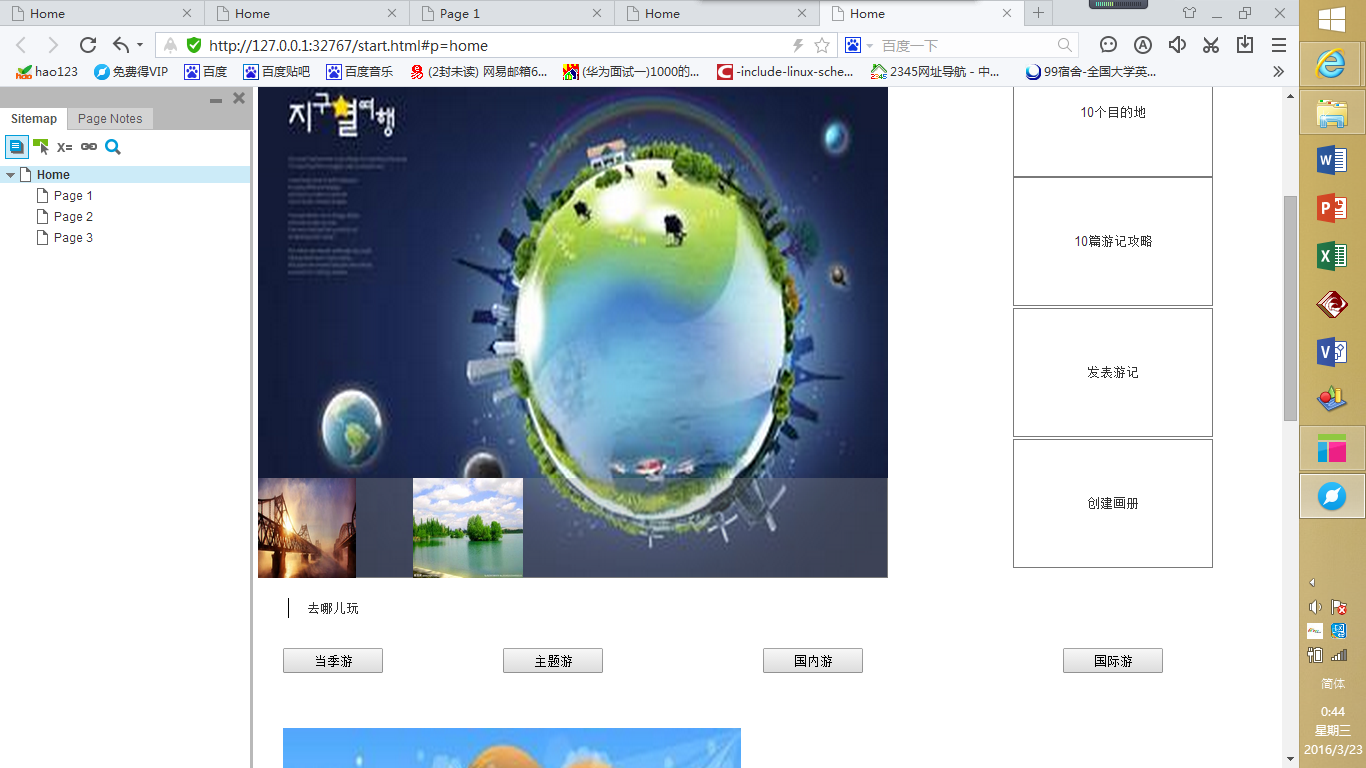Open the 网易邮箱 unread mail bookmark
This screenshot has width=1366, height=768.
tap(478, 71)
